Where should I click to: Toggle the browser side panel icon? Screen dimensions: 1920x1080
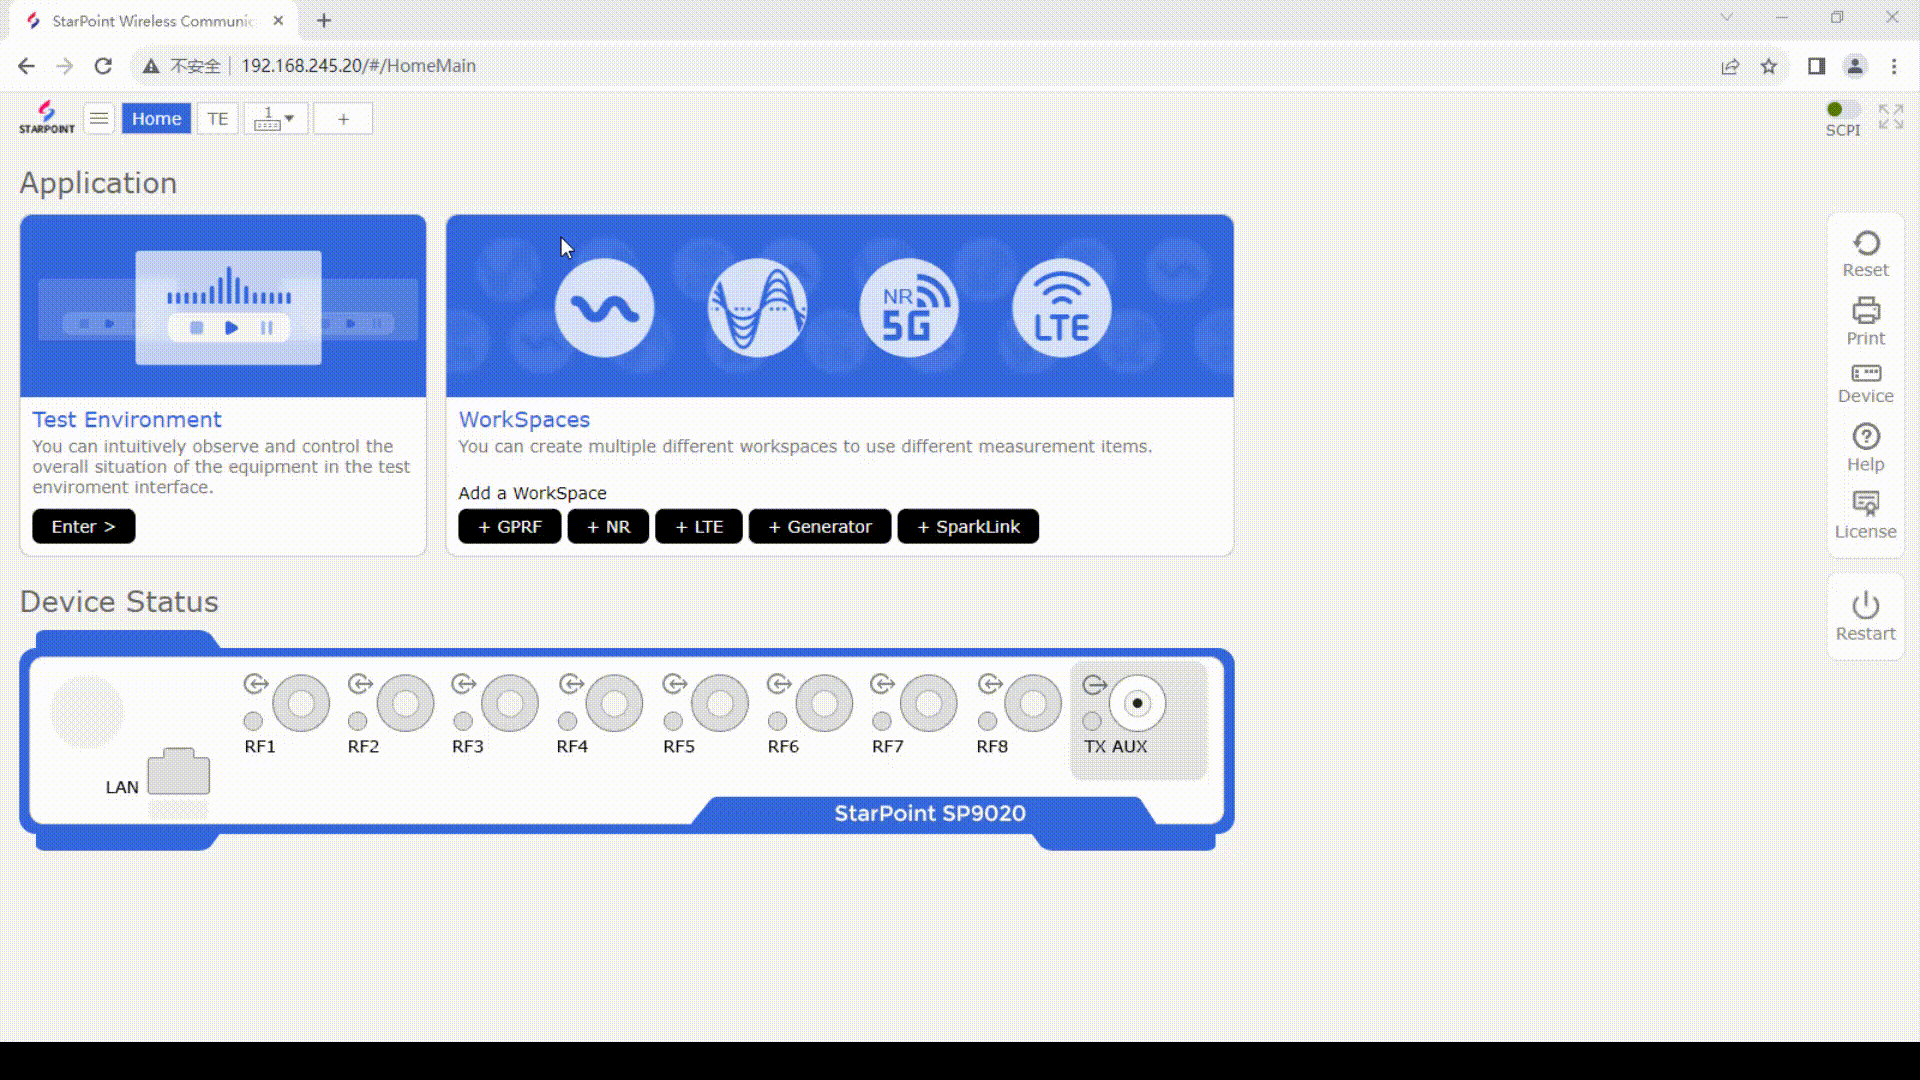coord(1816,66)
